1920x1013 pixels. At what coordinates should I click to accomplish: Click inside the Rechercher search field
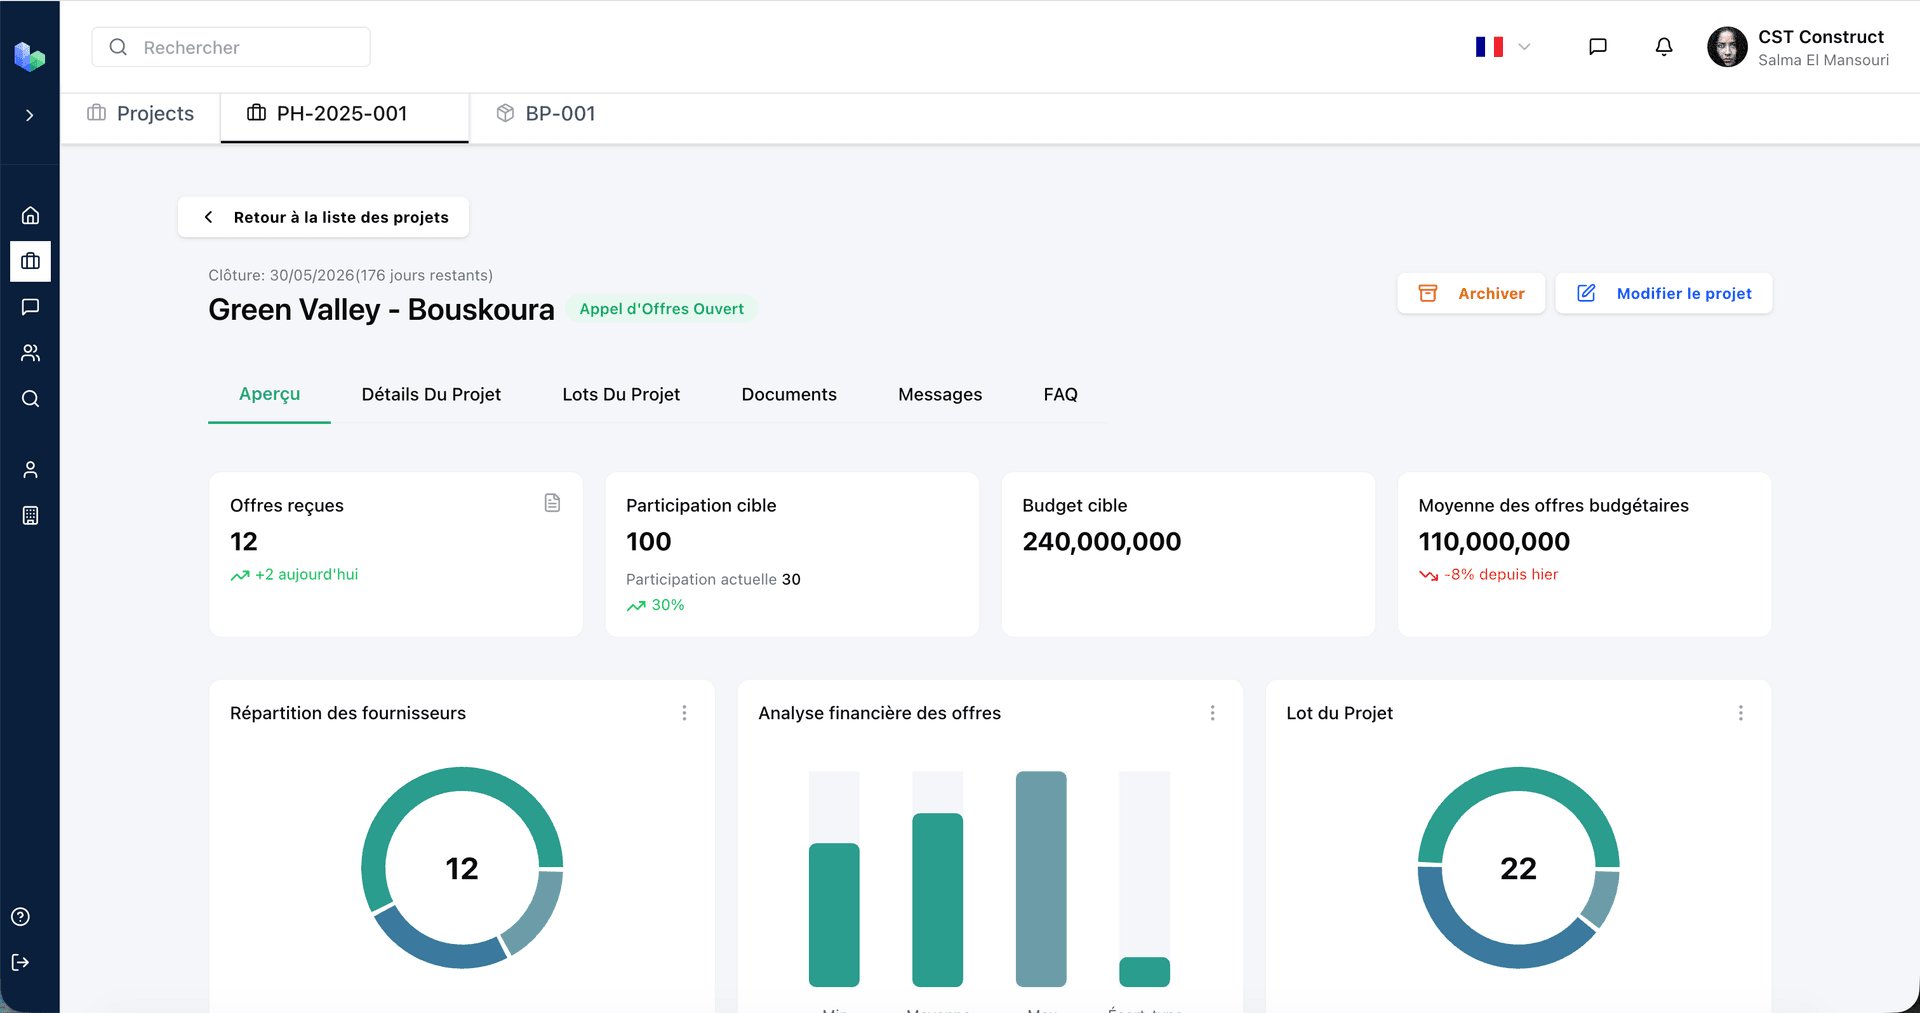[x=231, y=46]
